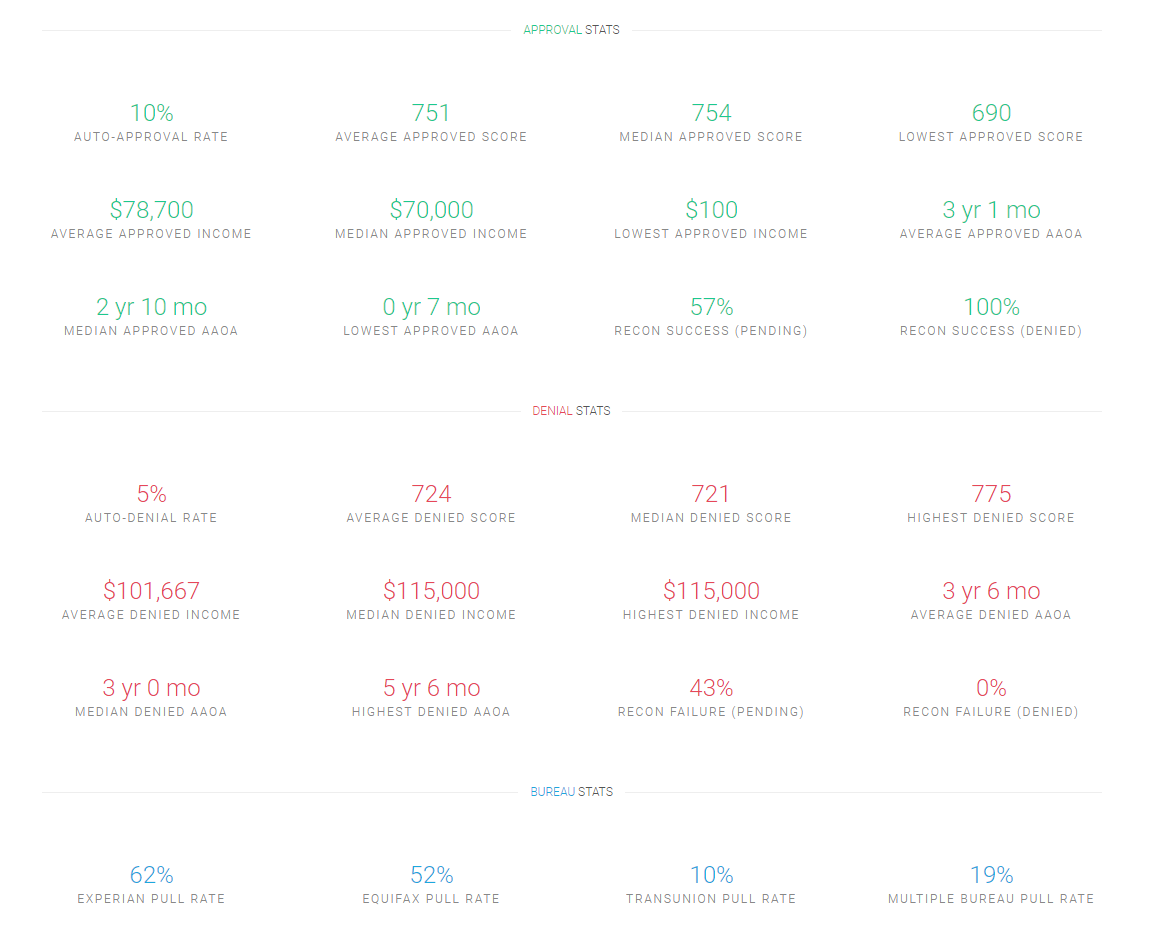Image resolution: width=1170 pixels, height=930 pixels.
Task: Click the Approval Stats section heading
Action: coord(571,30)
